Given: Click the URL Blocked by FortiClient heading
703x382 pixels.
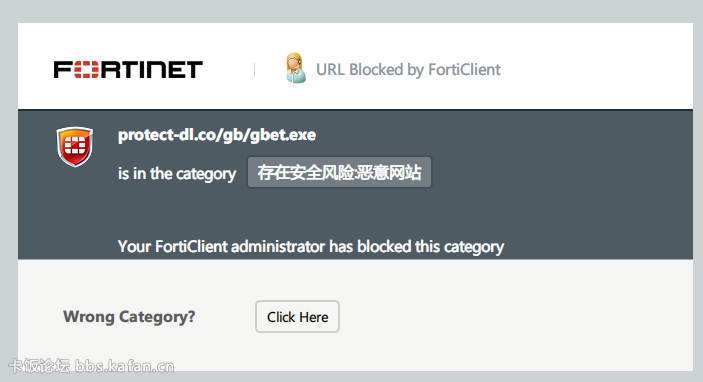Looking at the screenshot, I should click(x=408, y=69).
